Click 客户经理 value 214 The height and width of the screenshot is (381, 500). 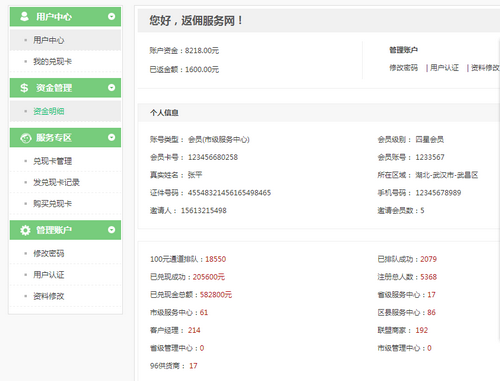pyautogui.click(x=194, y=330)
